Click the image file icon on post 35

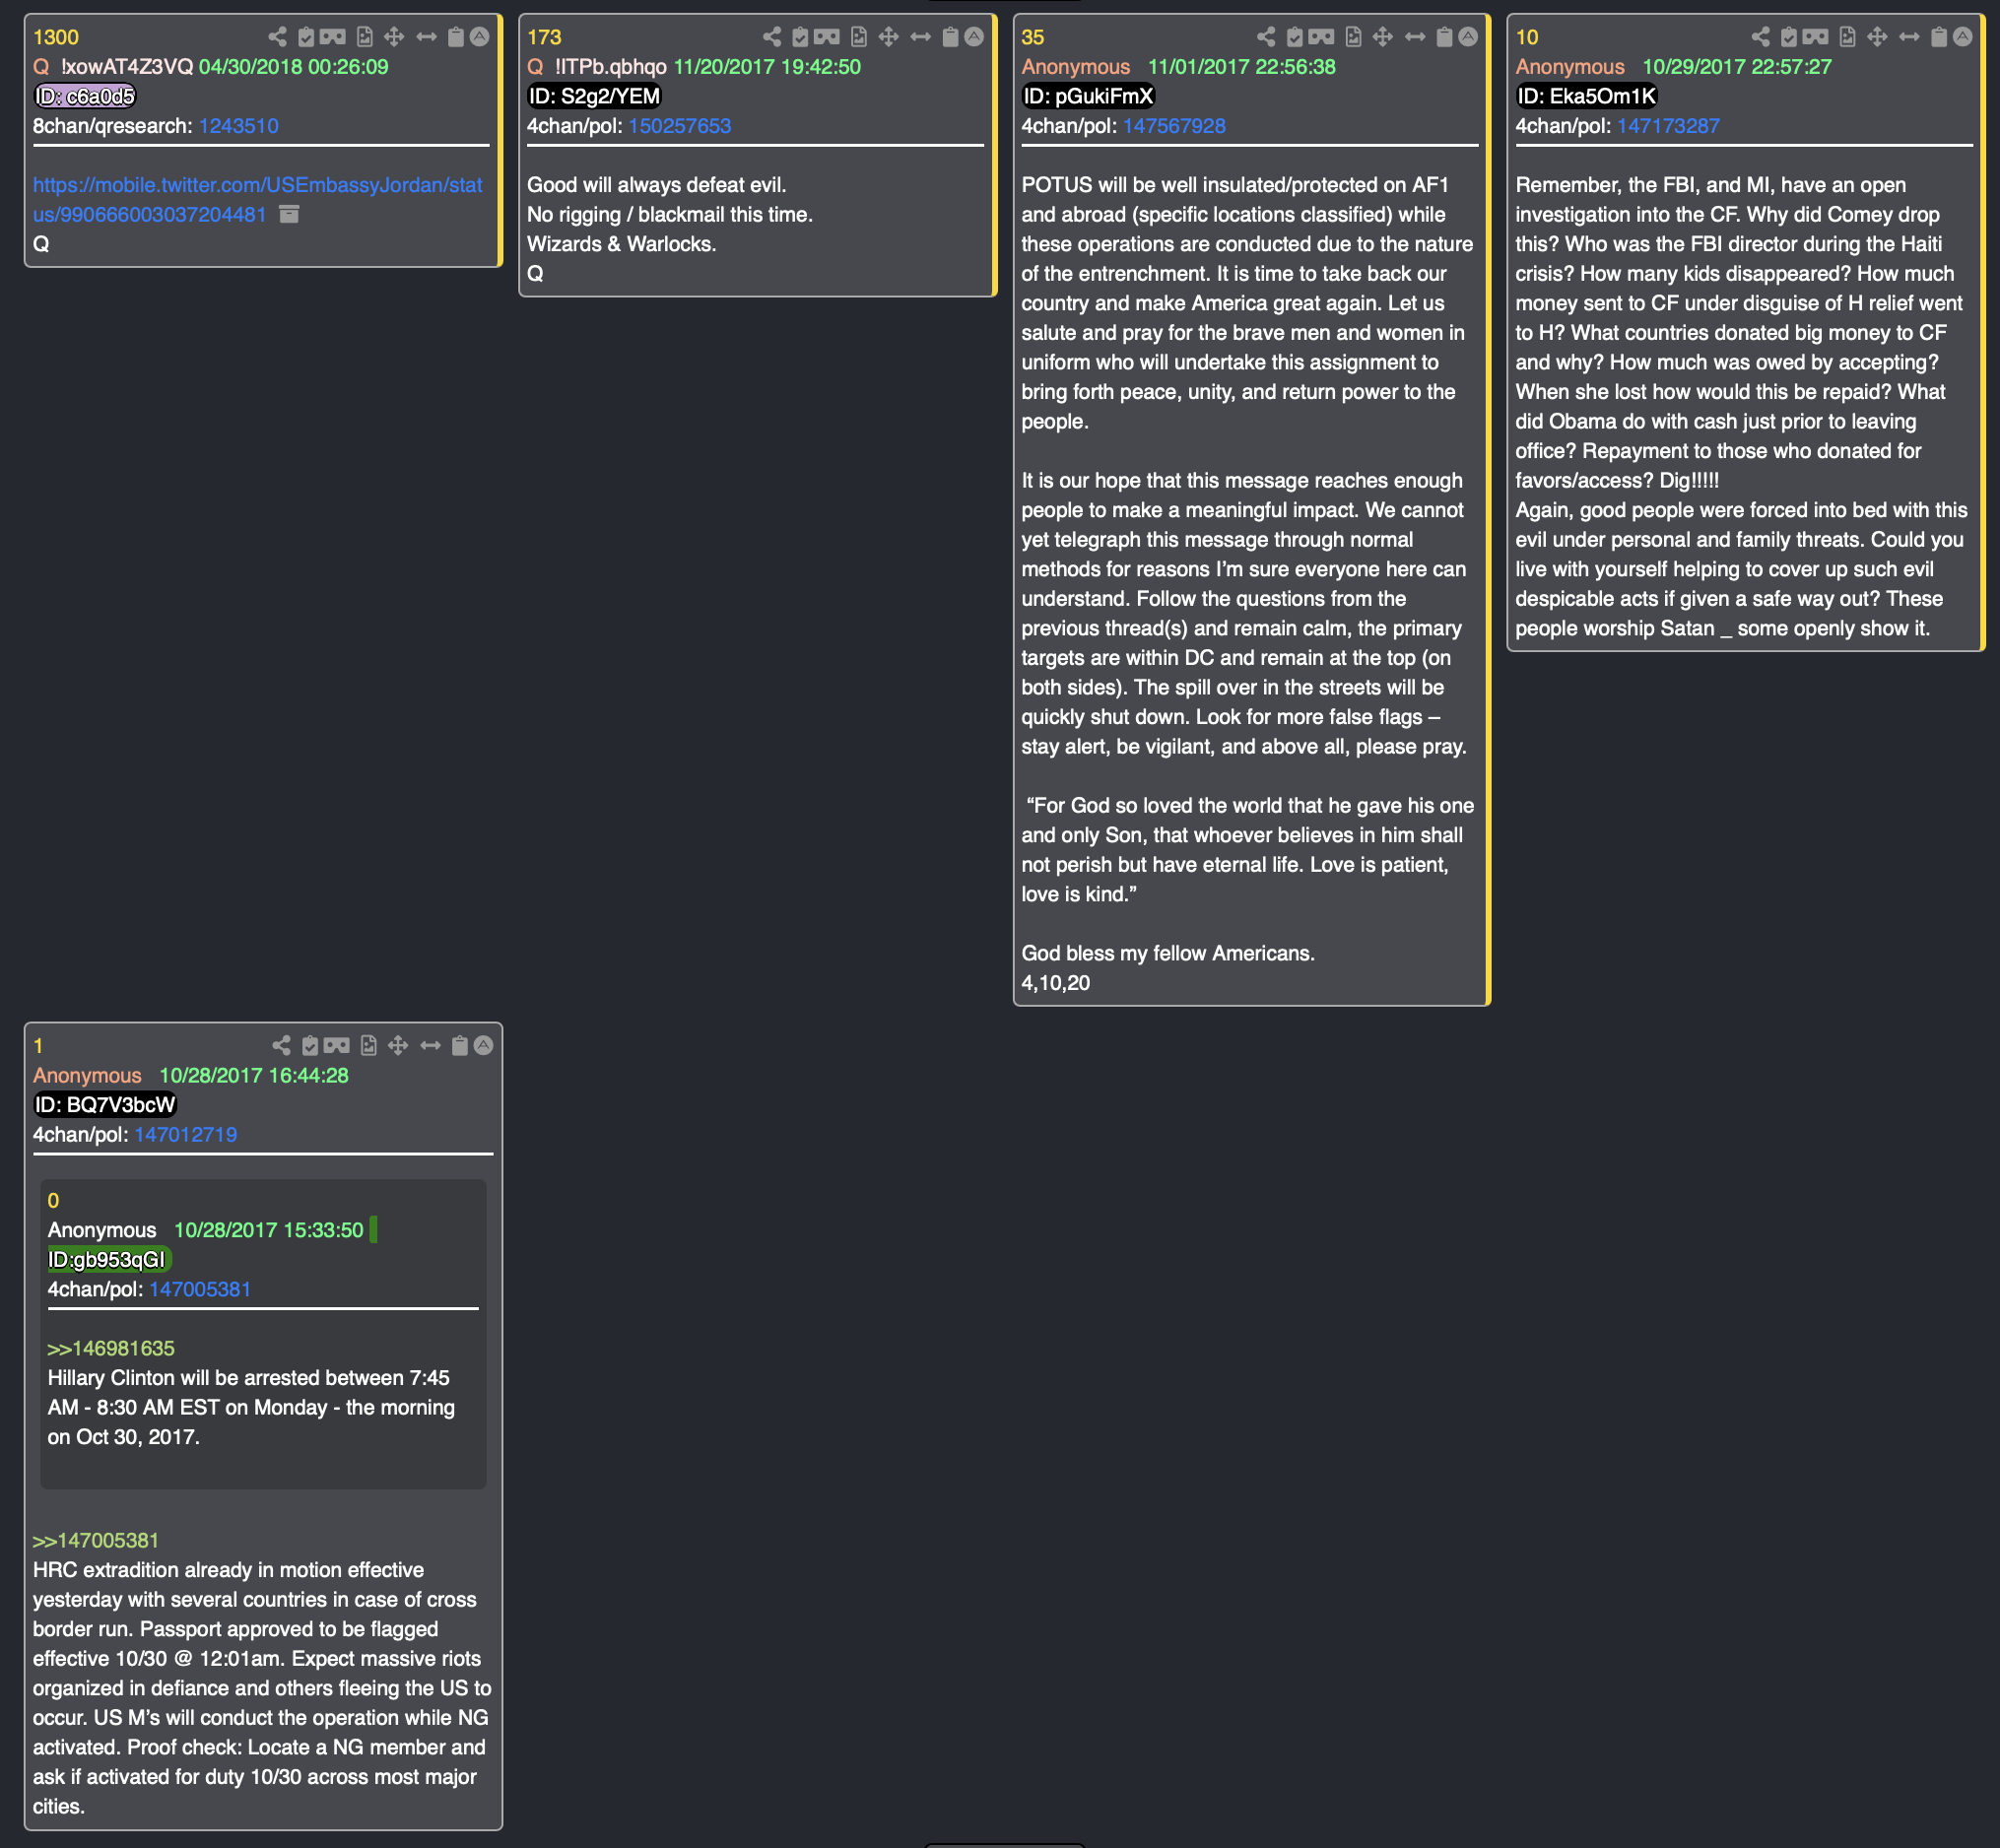(1353, 37)
